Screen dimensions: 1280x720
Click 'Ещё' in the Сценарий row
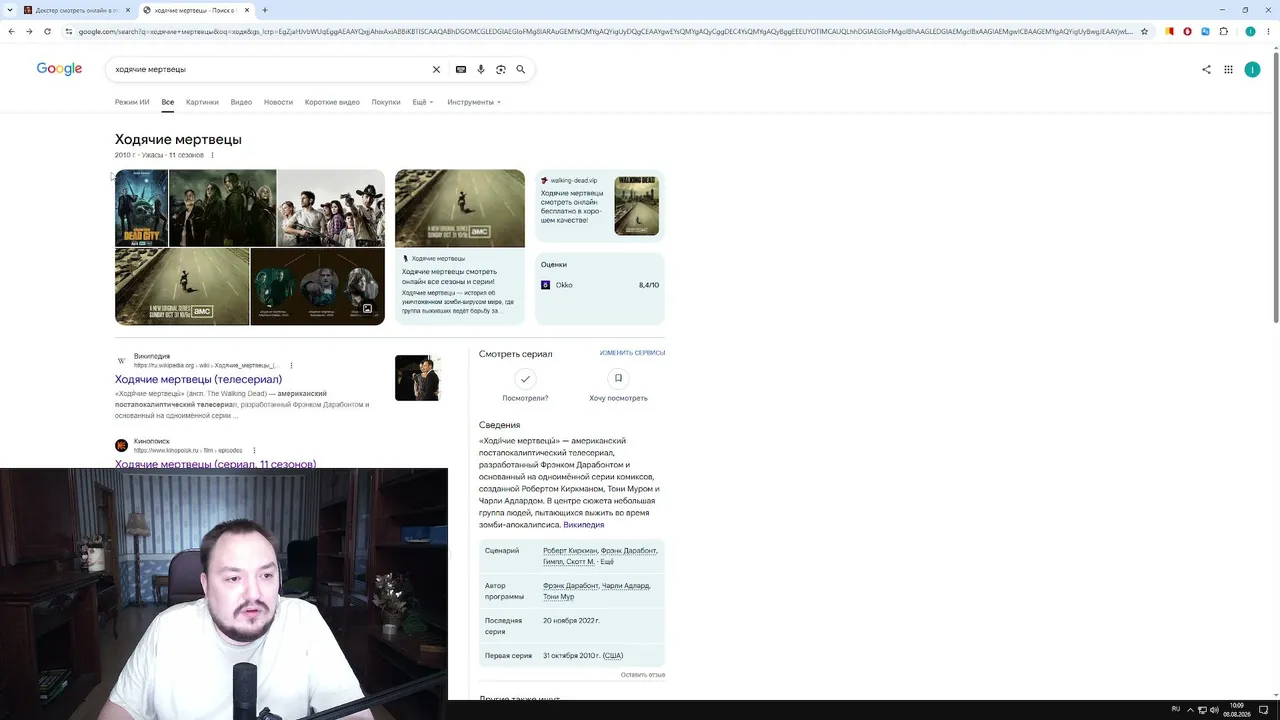click(x=607, y=562)
